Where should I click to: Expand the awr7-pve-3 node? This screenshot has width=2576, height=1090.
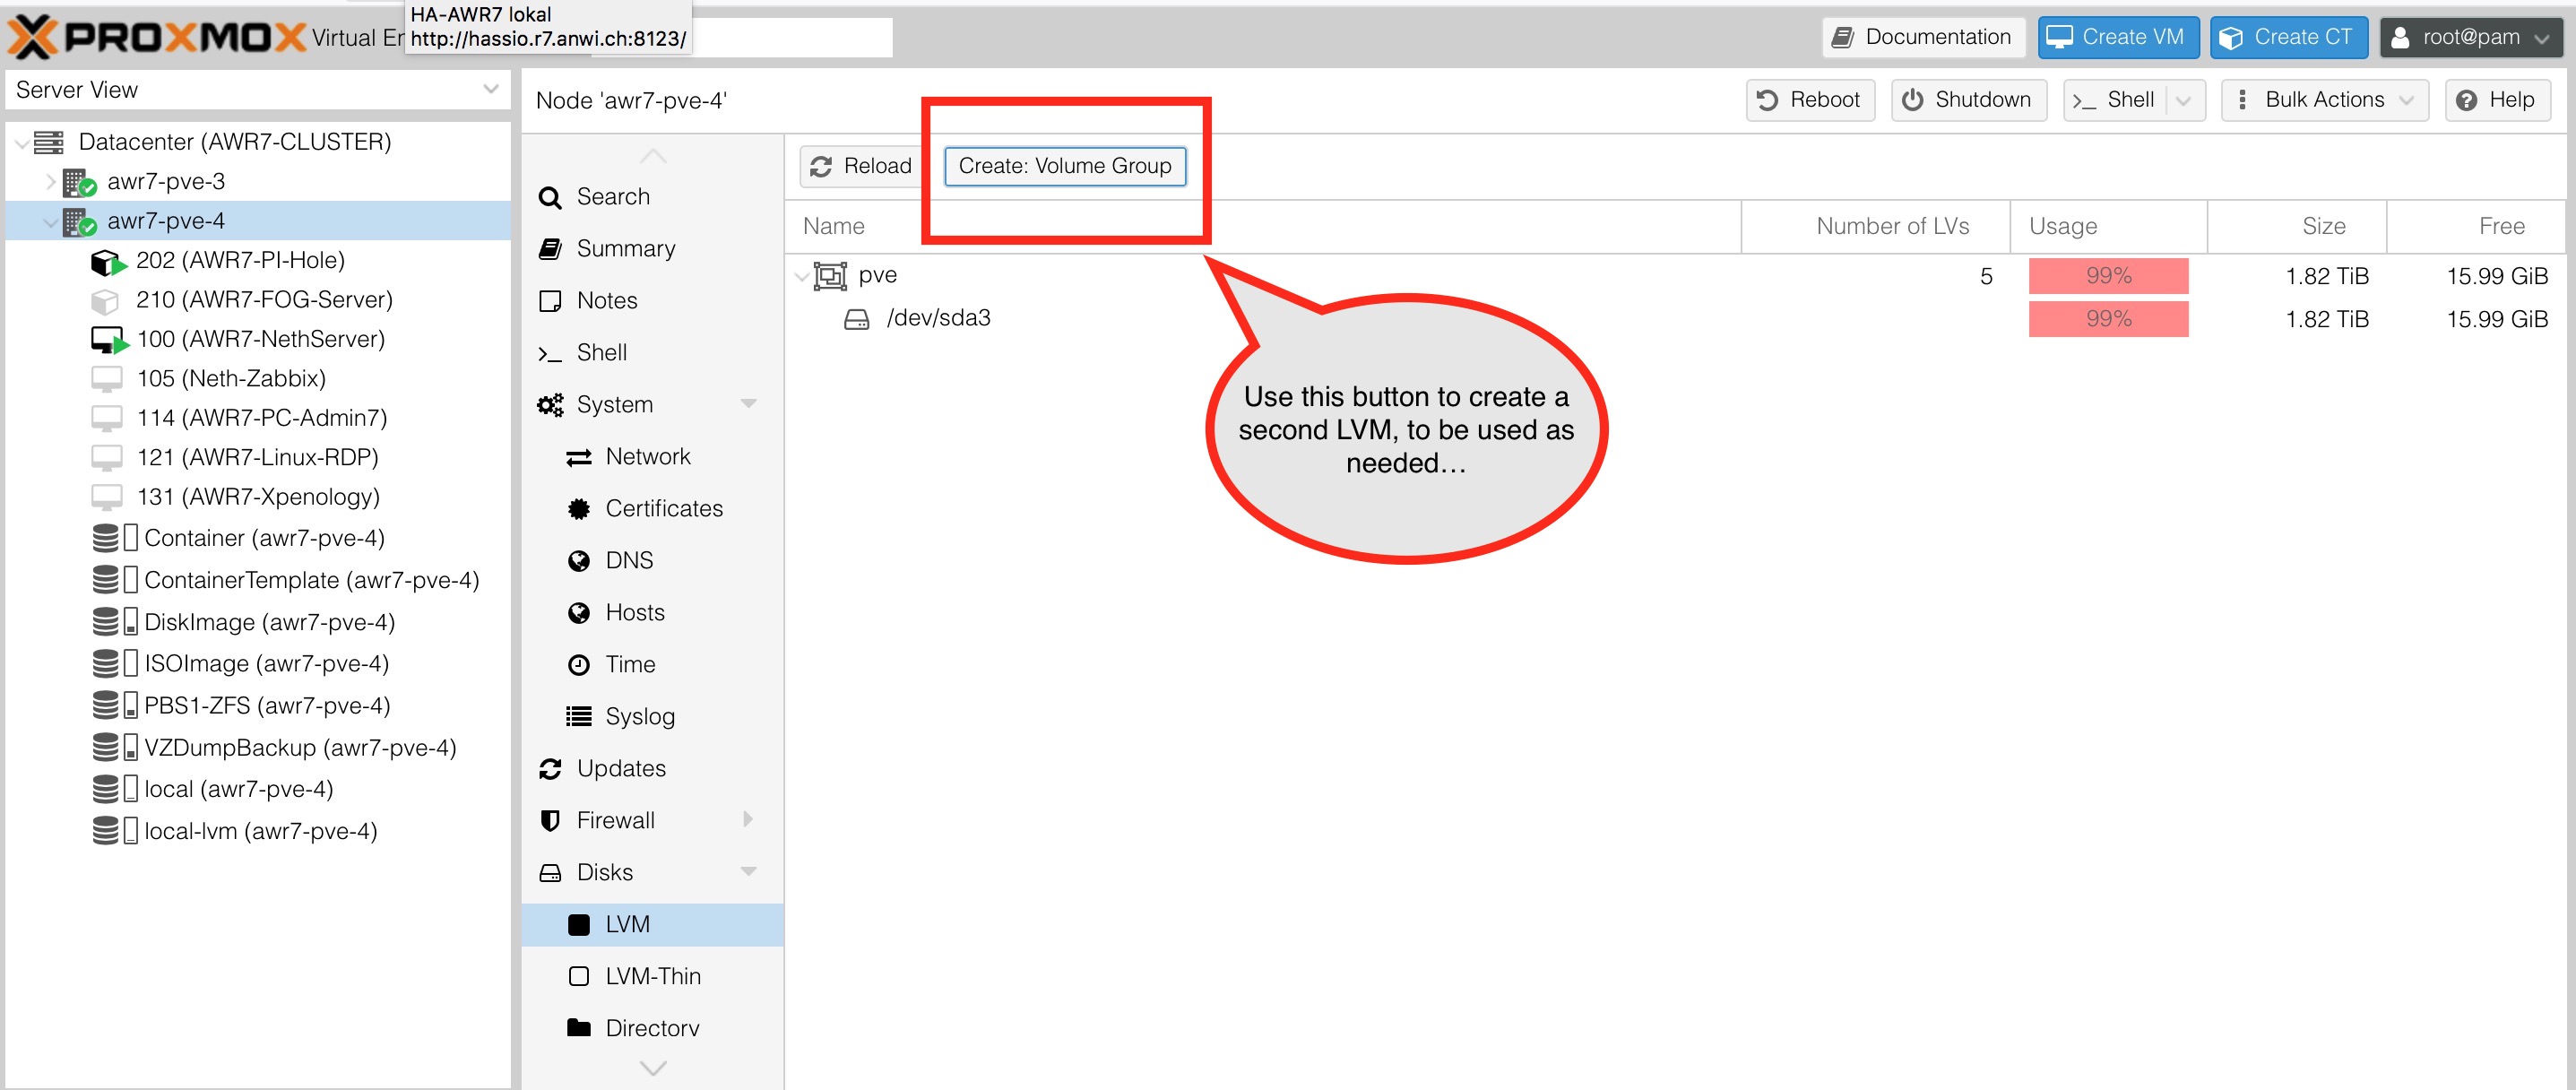[50, 182]
